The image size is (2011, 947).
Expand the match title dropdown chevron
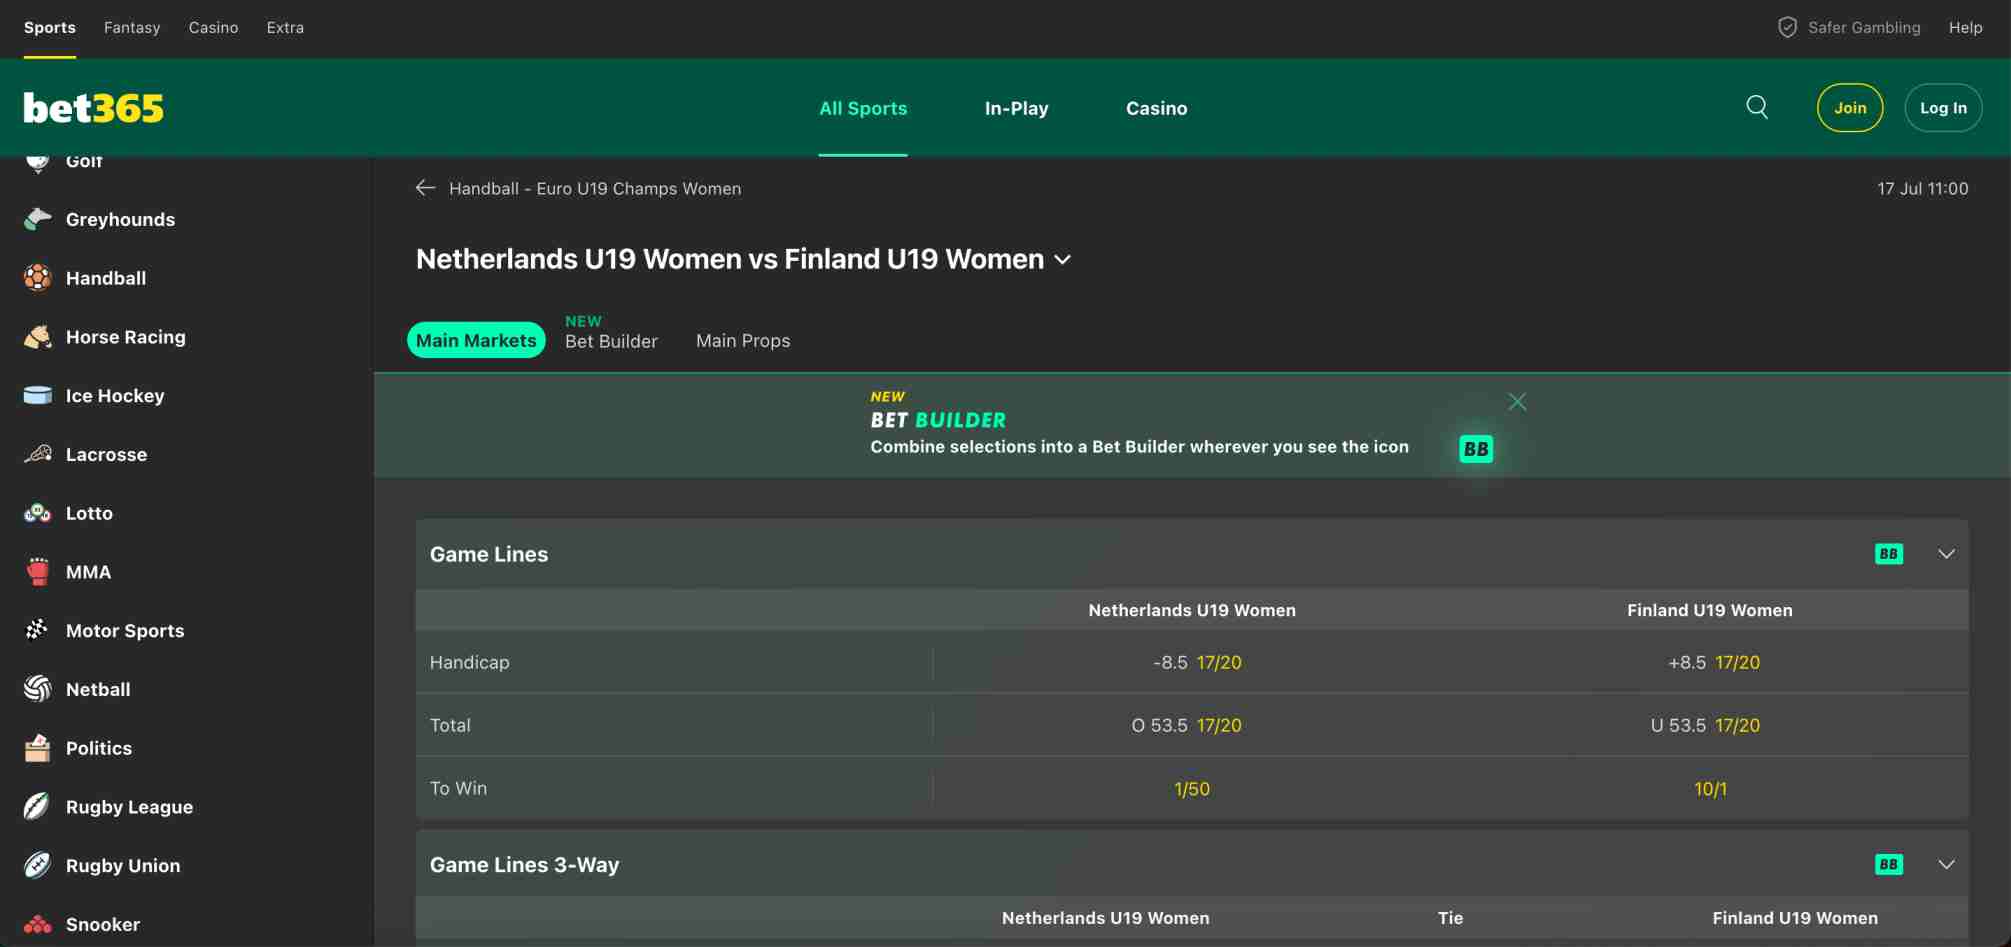(x=1063, y=260)
